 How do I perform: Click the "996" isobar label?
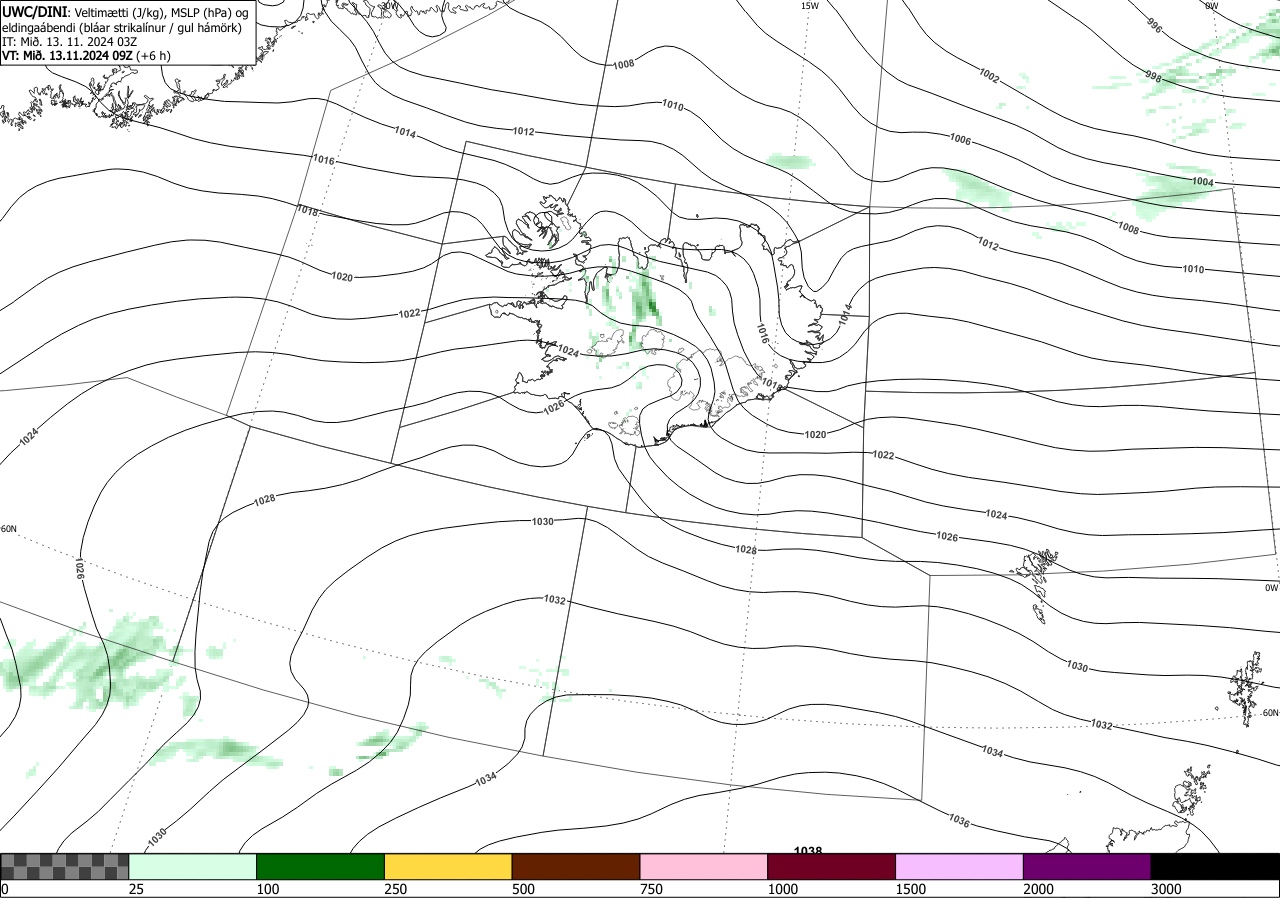coord(1154,27)
